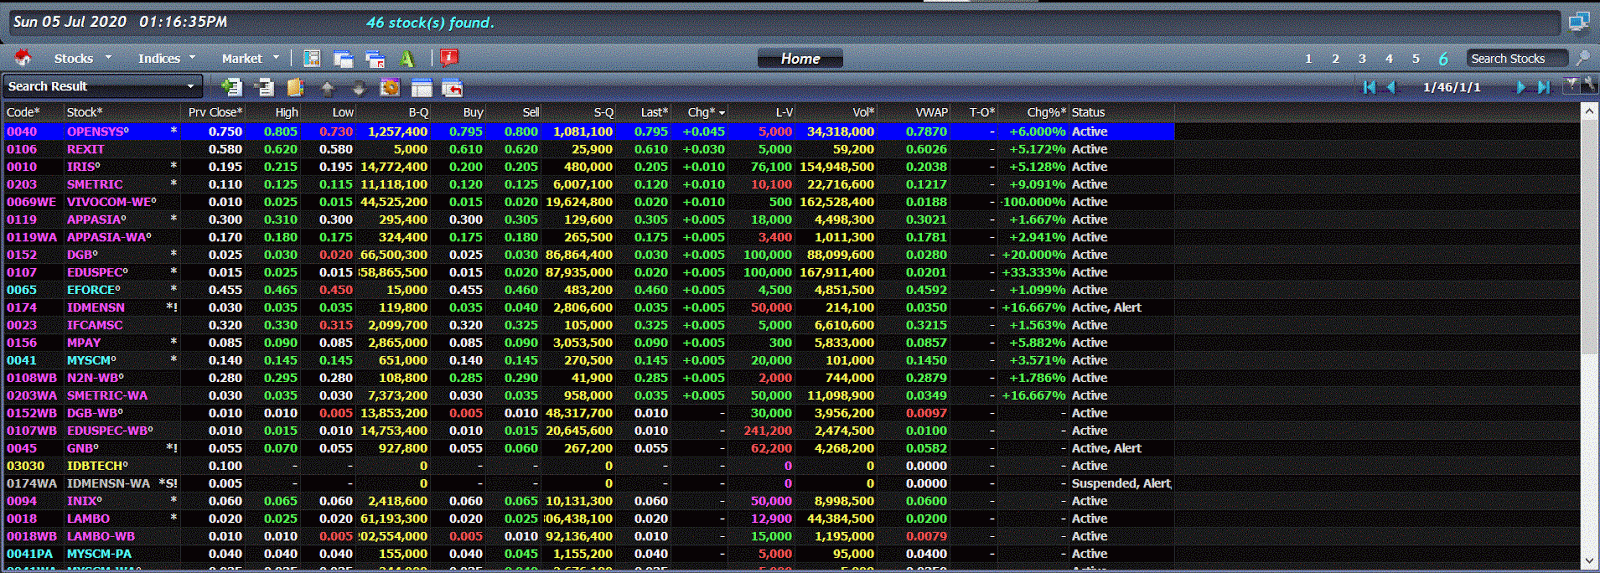Image resolution: width=1600 pixels, height=573 pixels.
Task: Sort by the T-O* column header
Action: click(975, 112)
